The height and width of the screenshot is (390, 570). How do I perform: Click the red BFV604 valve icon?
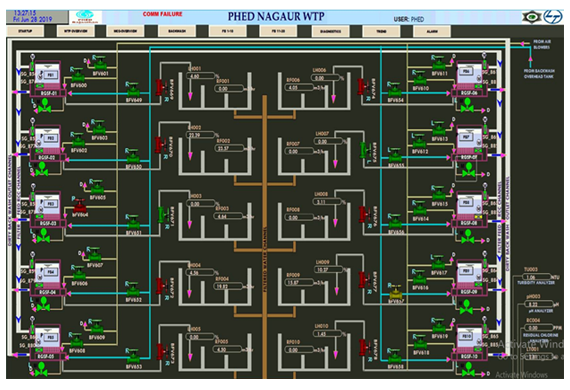point(80,206)
